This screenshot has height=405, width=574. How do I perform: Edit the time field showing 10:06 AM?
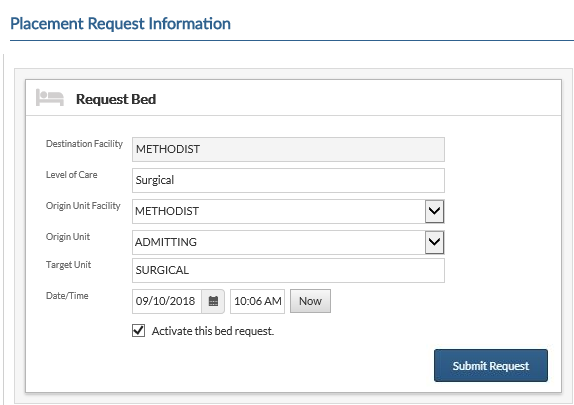(257, 301)
